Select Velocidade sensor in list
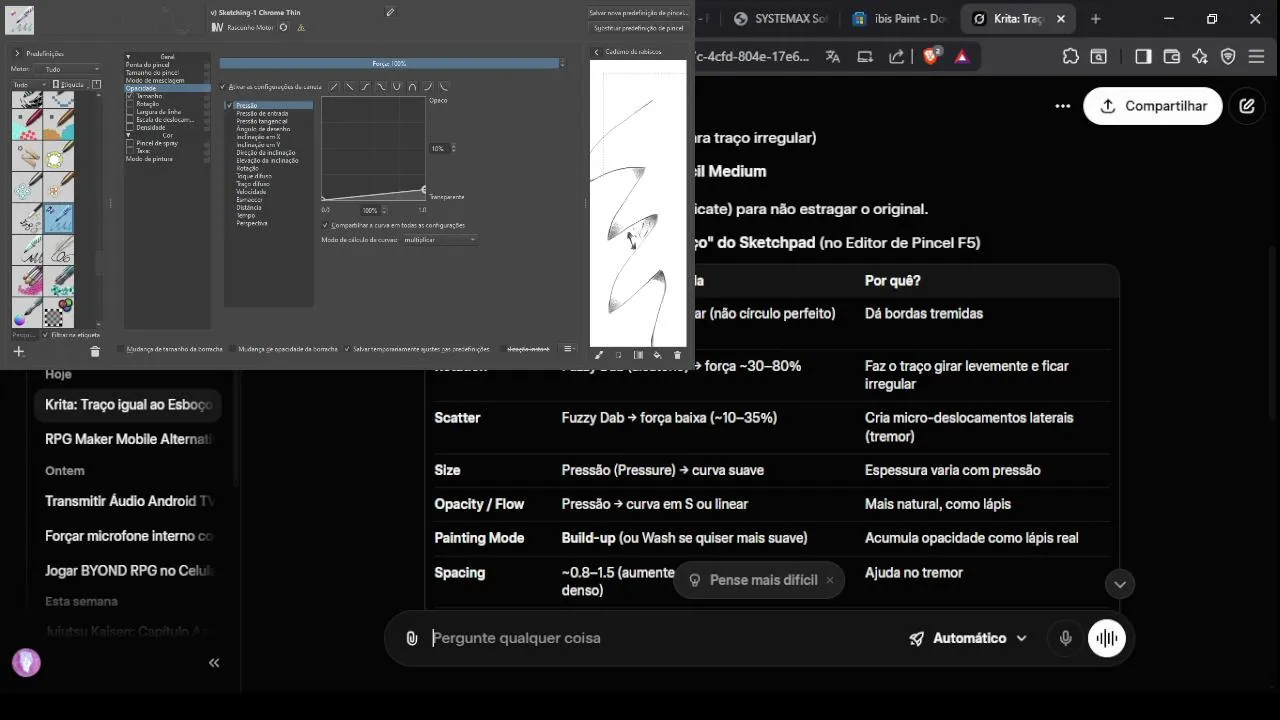Image resolution: width=1280 pixels, height=720 pixels. 251,191
